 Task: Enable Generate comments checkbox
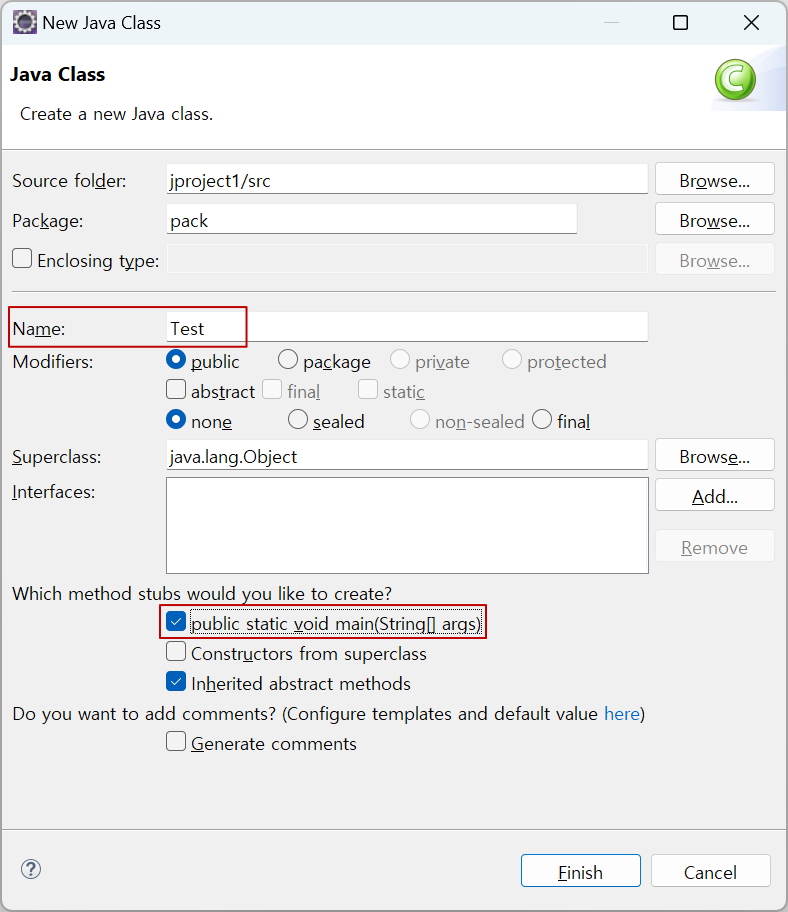176,742
